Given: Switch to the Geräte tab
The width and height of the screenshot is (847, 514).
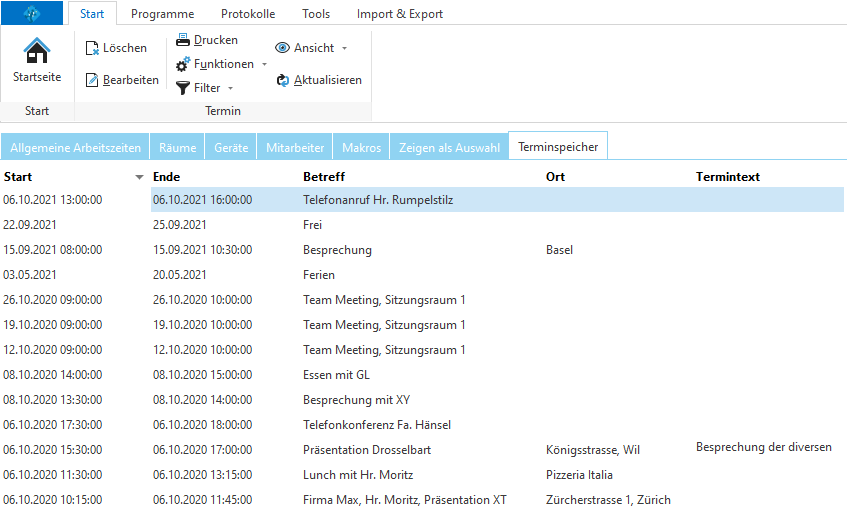Looking at the screenshot, I should point(231,147).
